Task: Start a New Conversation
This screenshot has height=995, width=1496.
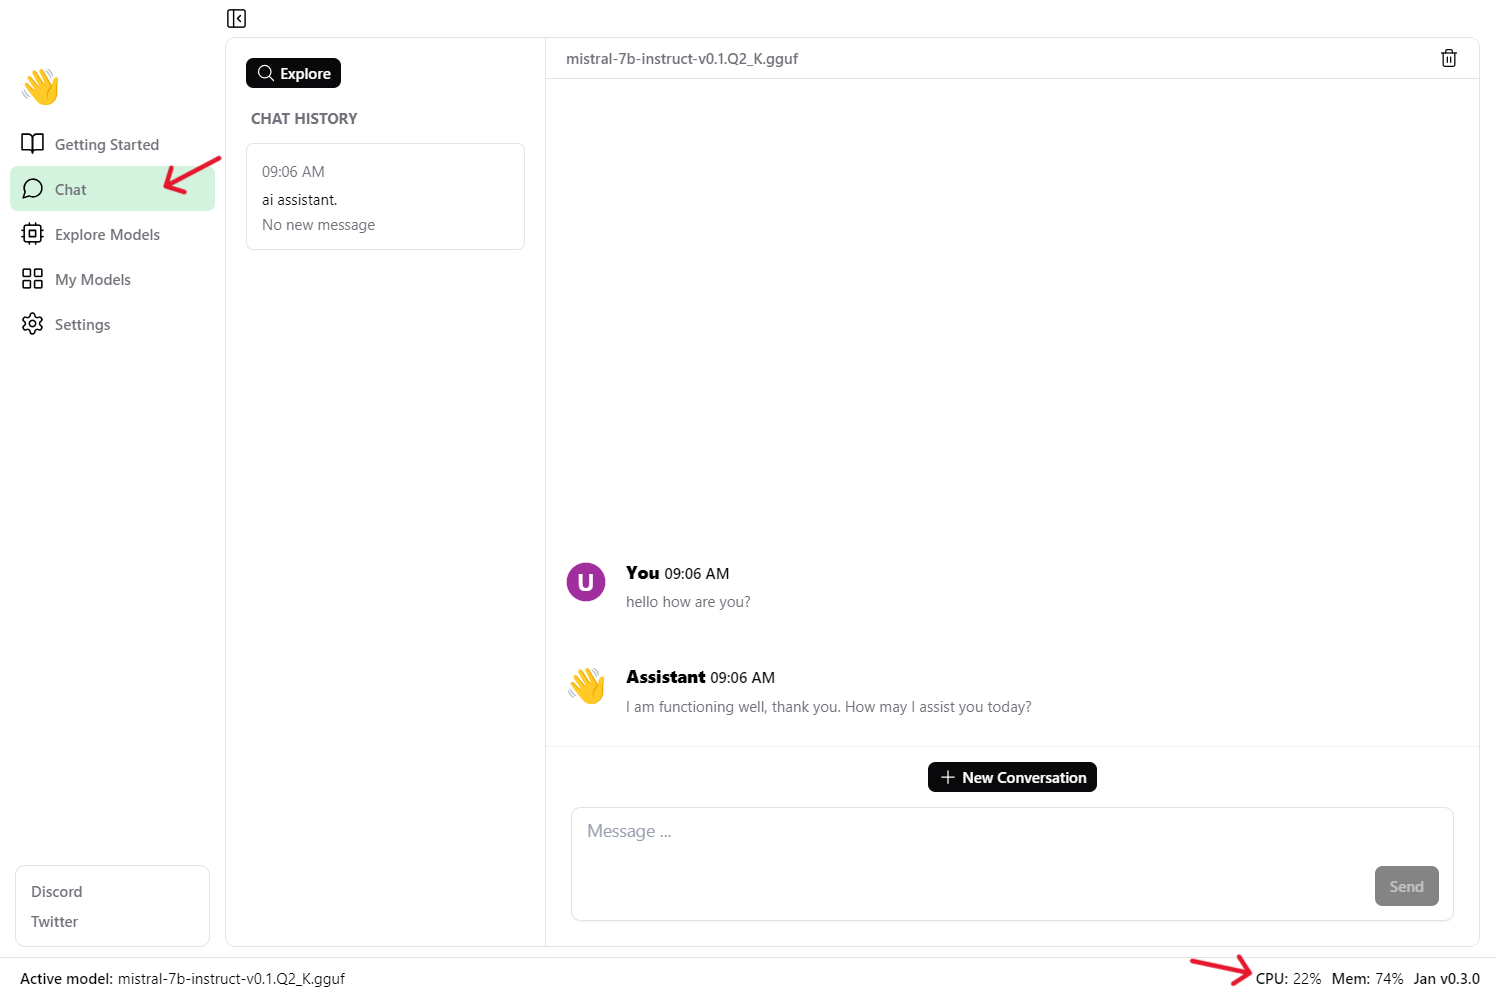Action: [1012, 777]
